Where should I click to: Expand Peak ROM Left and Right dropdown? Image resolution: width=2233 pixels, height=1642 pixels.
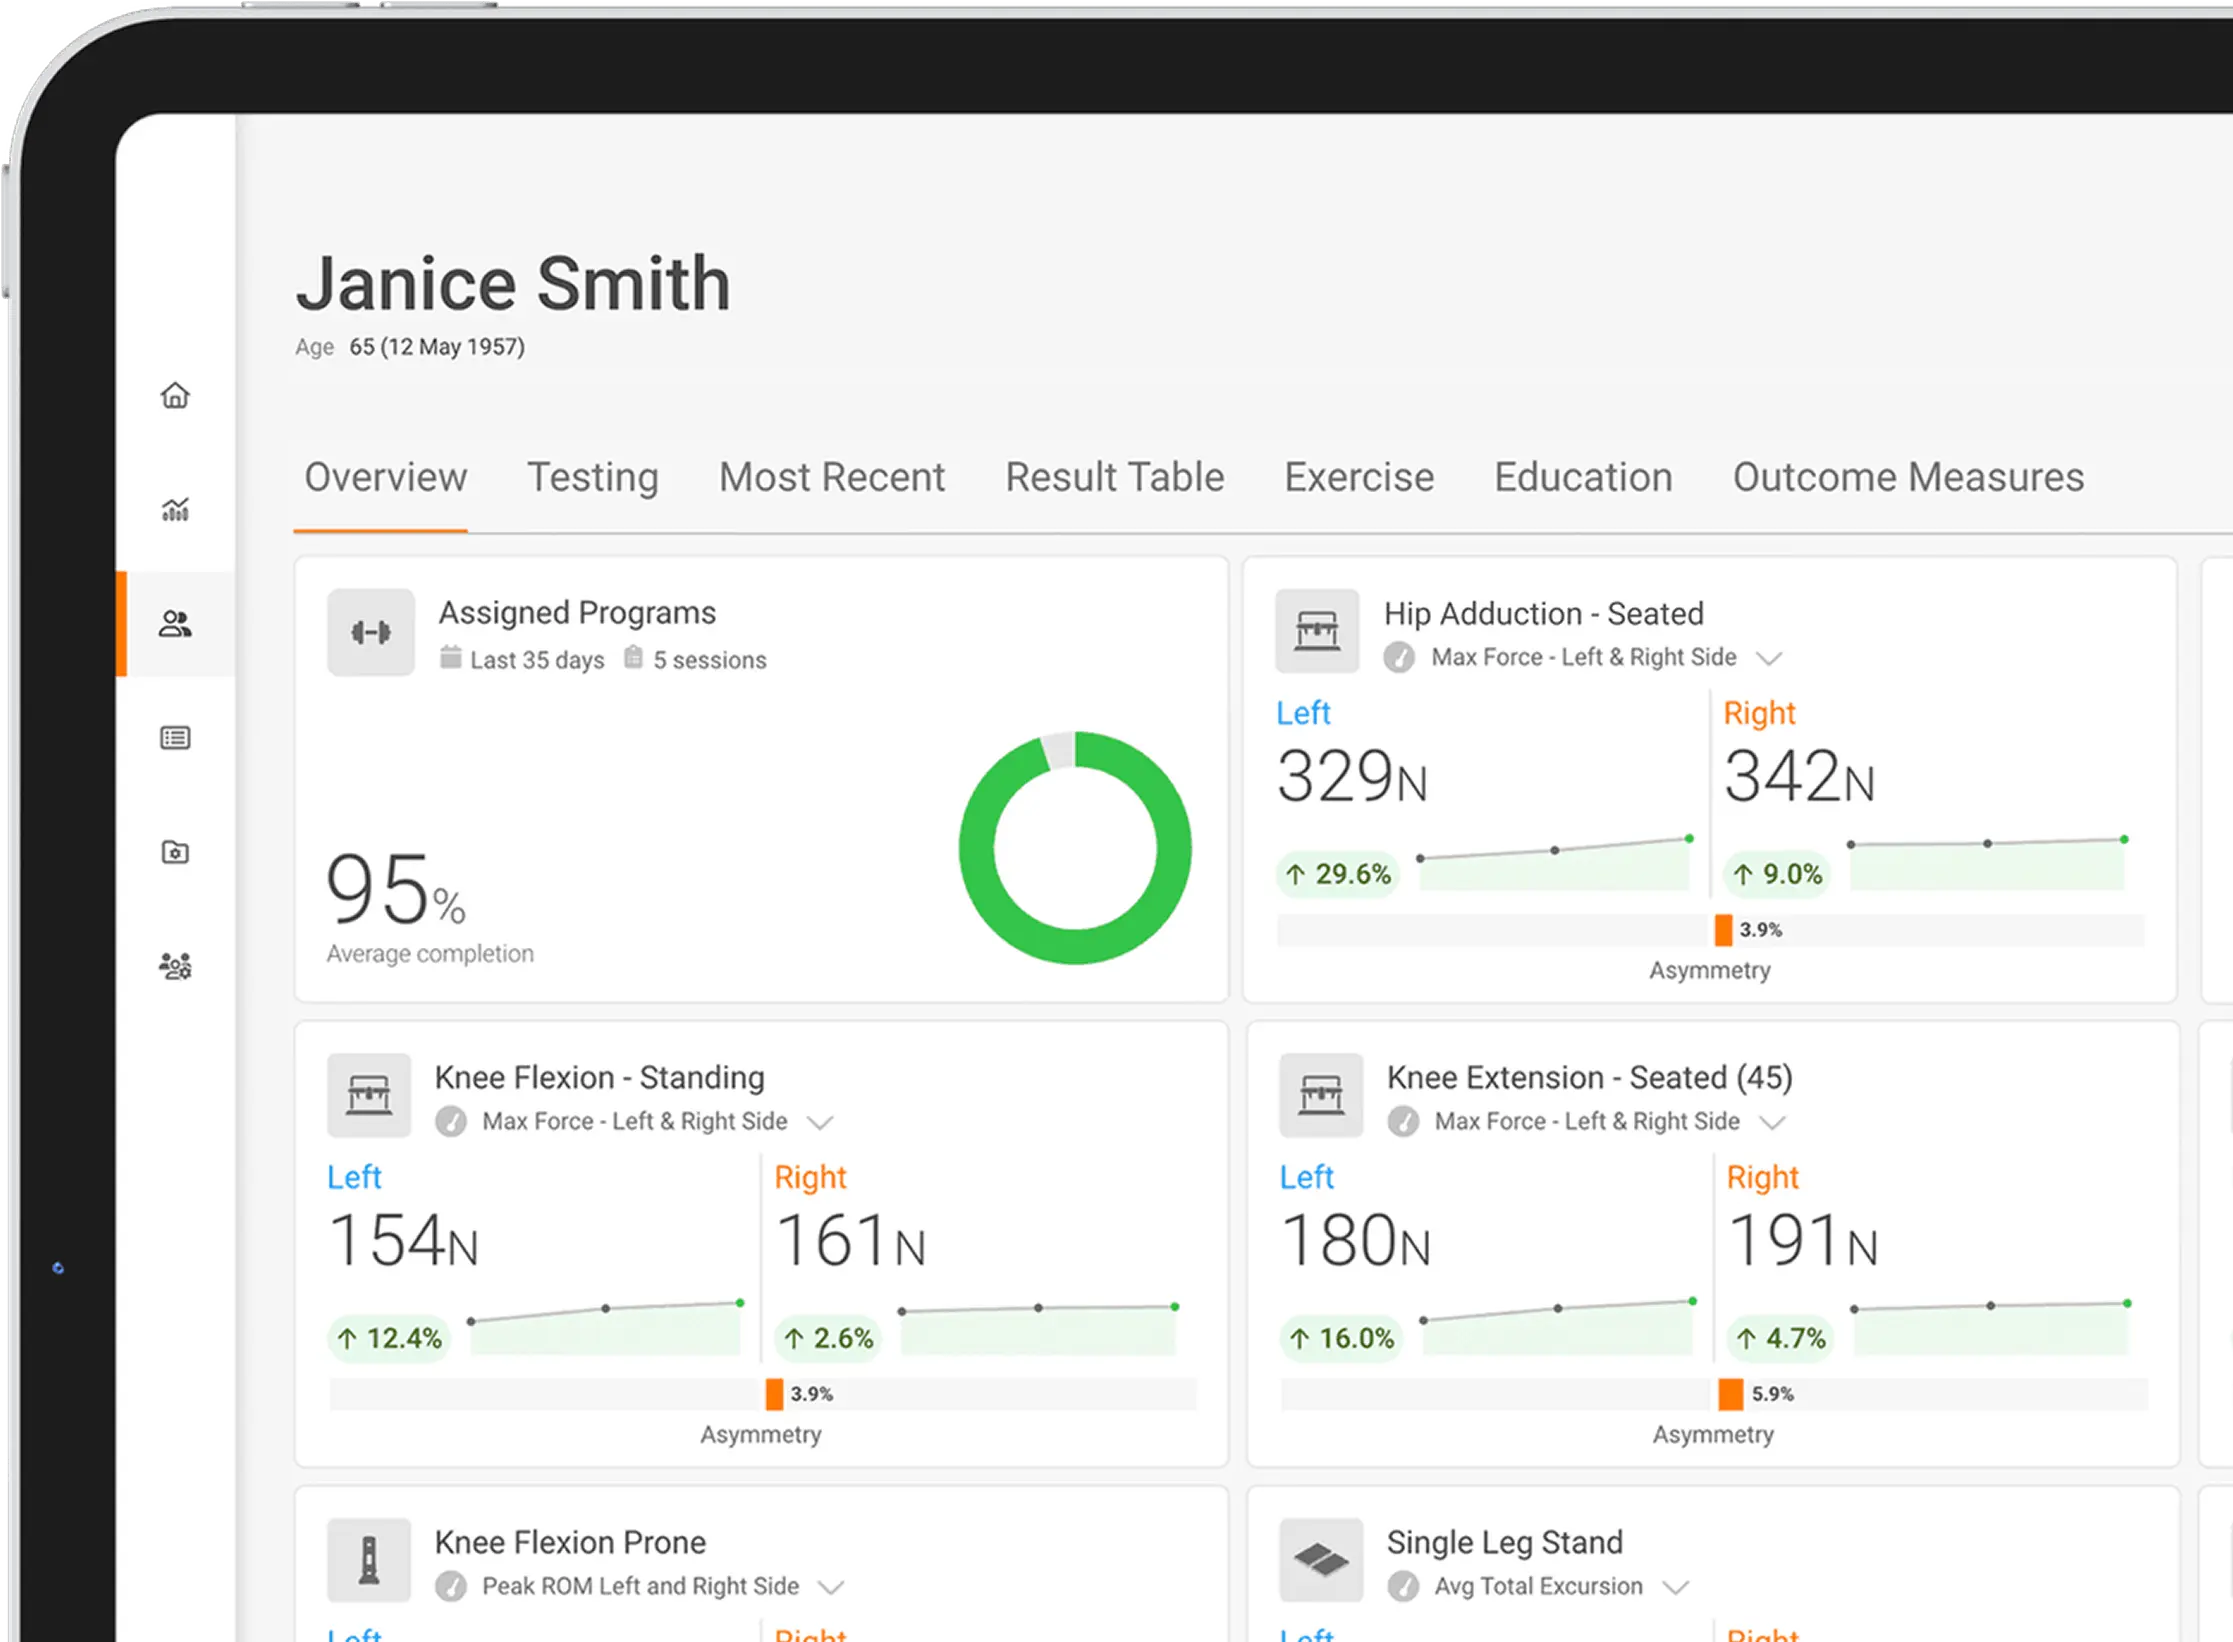(831, 1587)
